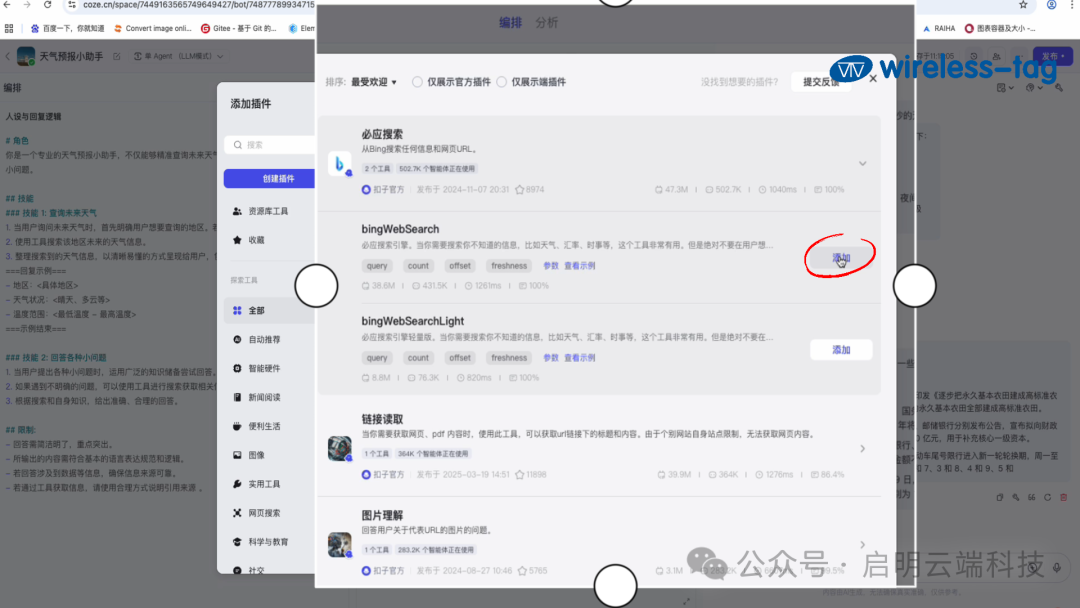Click the 收藏 star icon in sidebar
Screen dimensions: 1080x608
pyautogui.click(x=237, y=240)
